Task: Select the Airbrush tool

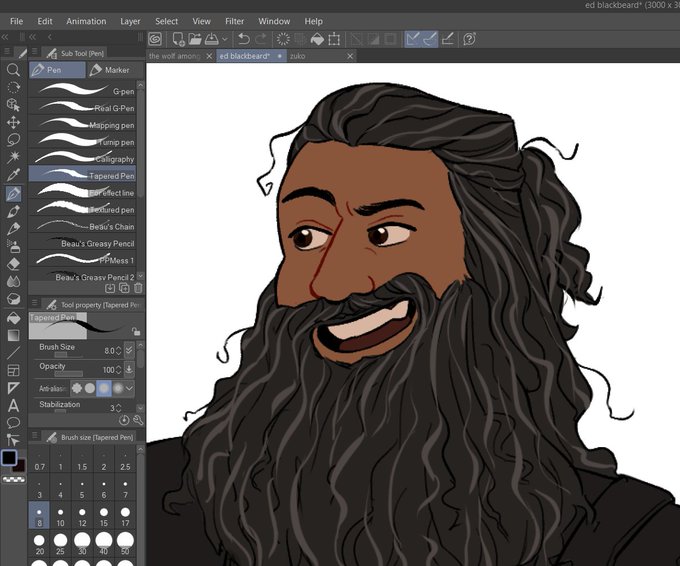Action: (x=13, y=246)
